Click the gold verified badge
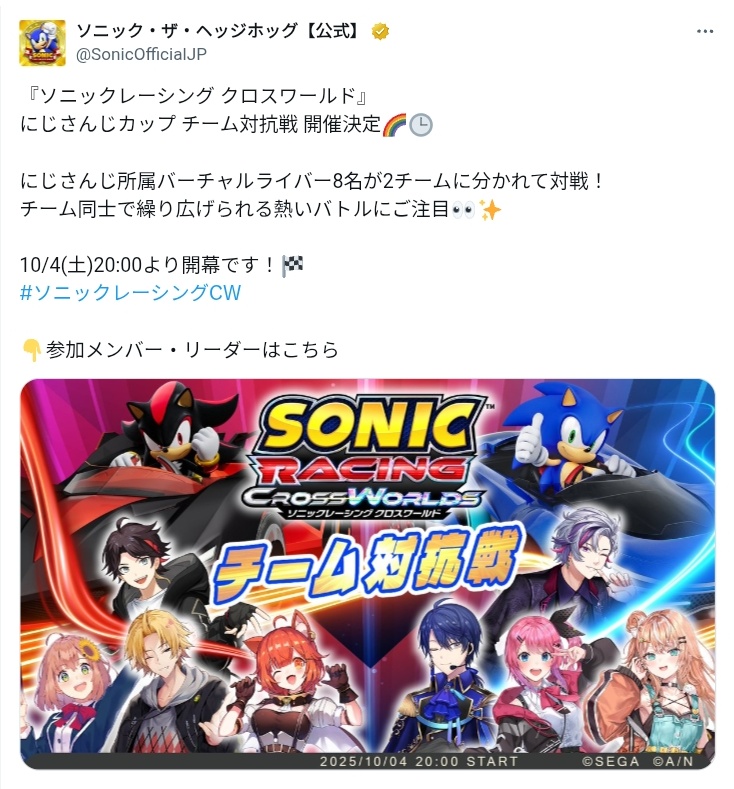The image size is (734, 789). pos(380,32)
